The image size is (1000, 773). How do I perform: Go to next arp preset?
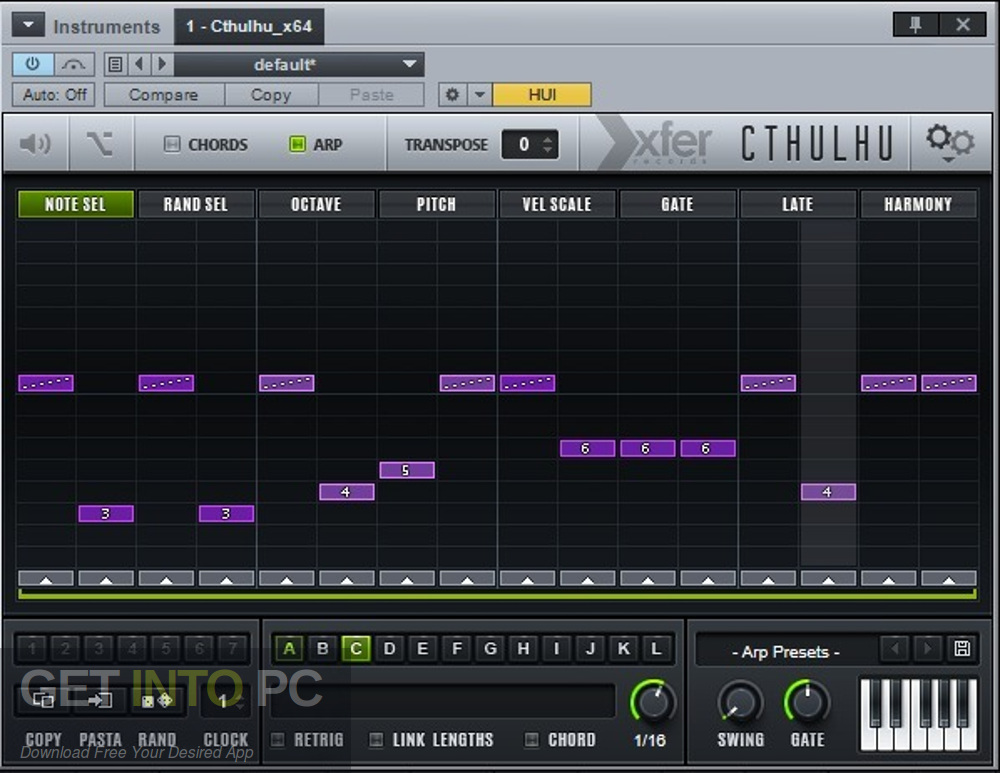coord(928,649)
